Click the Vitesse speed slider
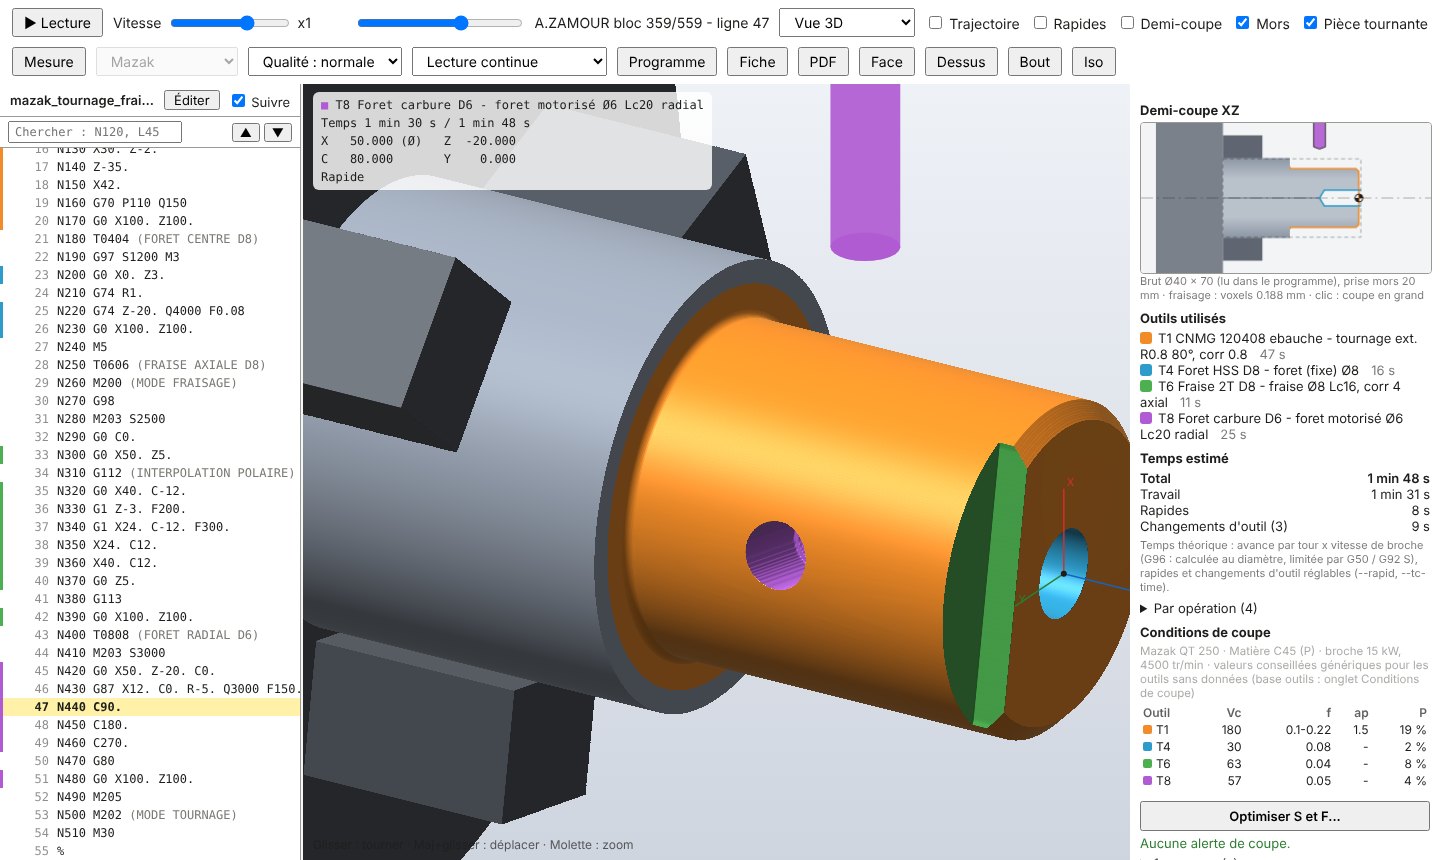This screenshot has width=1440, height=860. point(229,23)
